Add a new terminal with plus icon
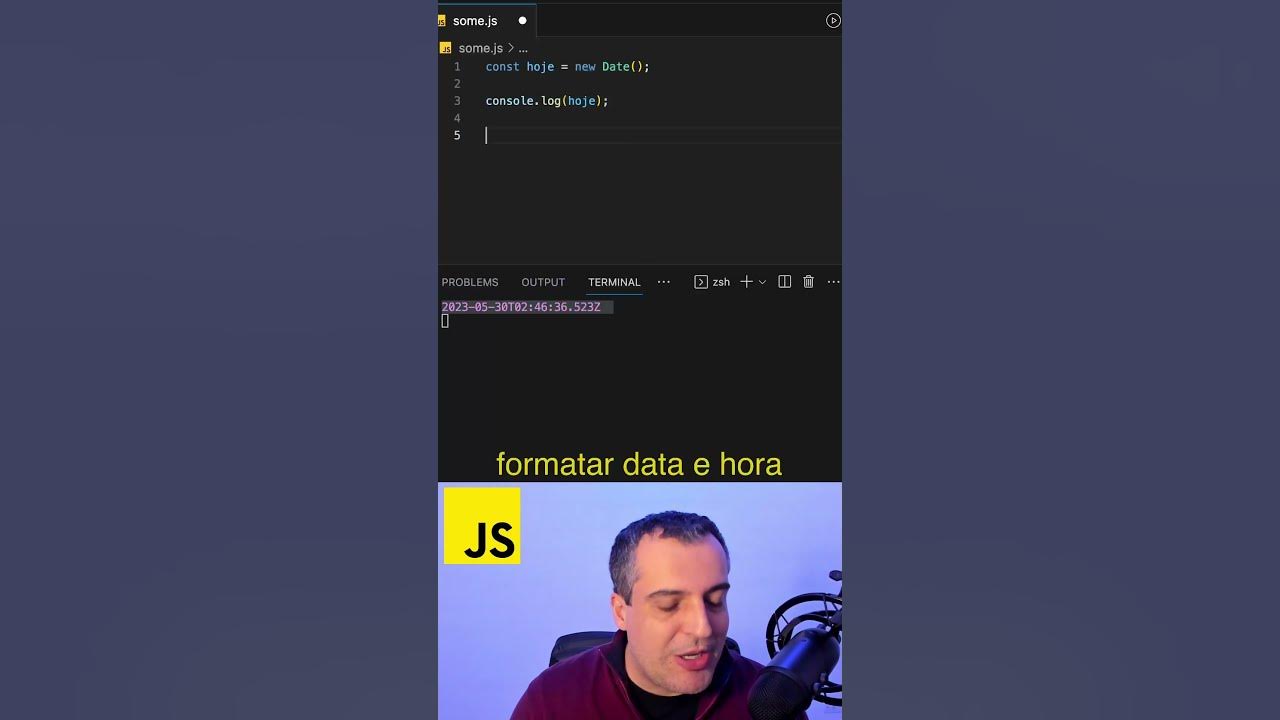This screenshot has height=720, width=1280. (x=746, y=282)
